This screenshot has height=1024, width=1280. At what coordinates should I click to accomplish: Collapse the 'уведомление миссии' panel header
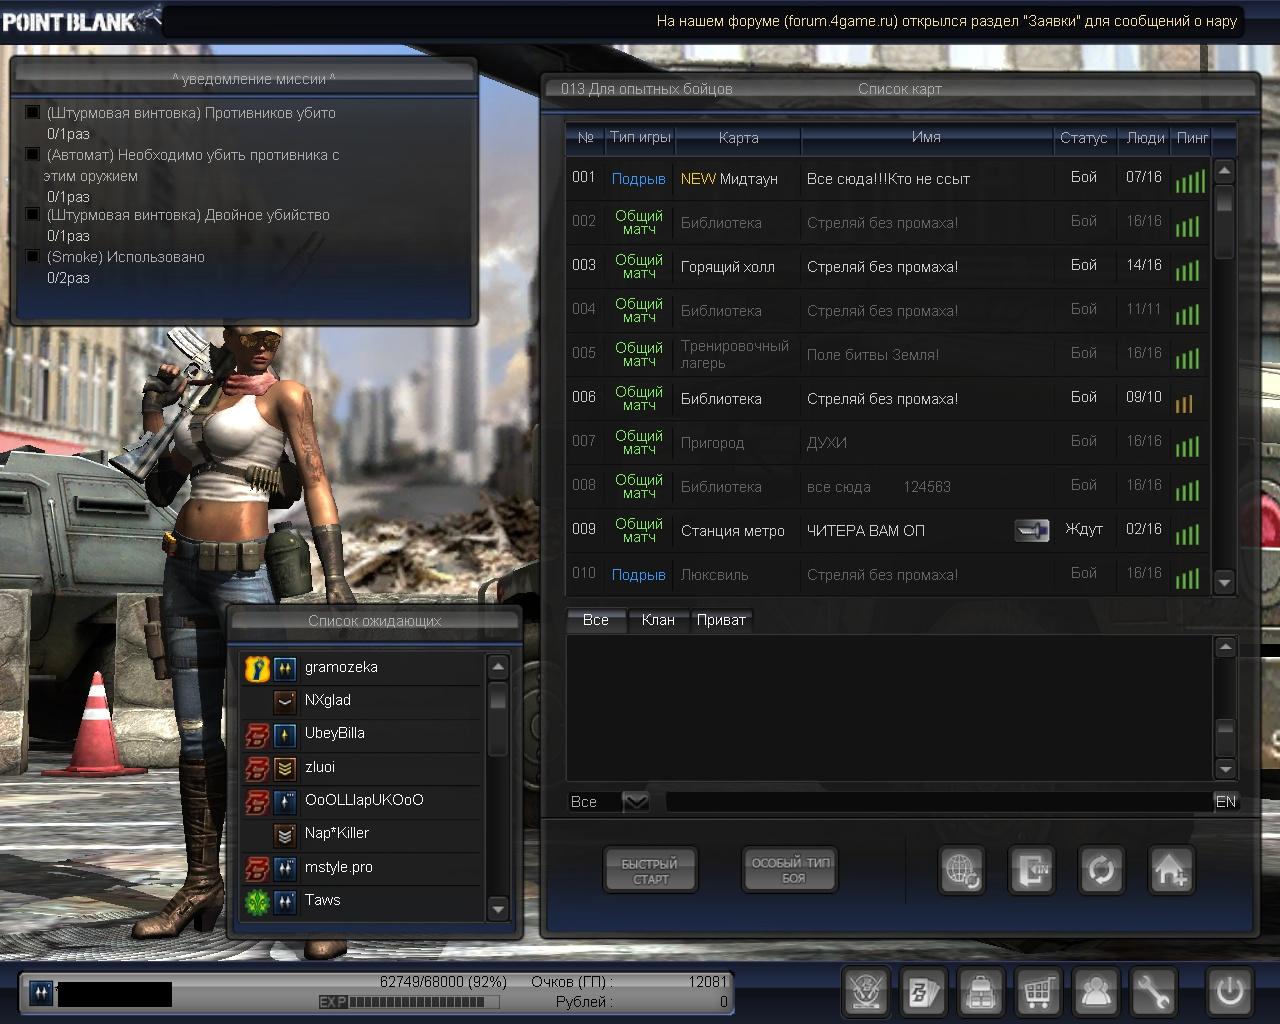(x=253, y=79)
